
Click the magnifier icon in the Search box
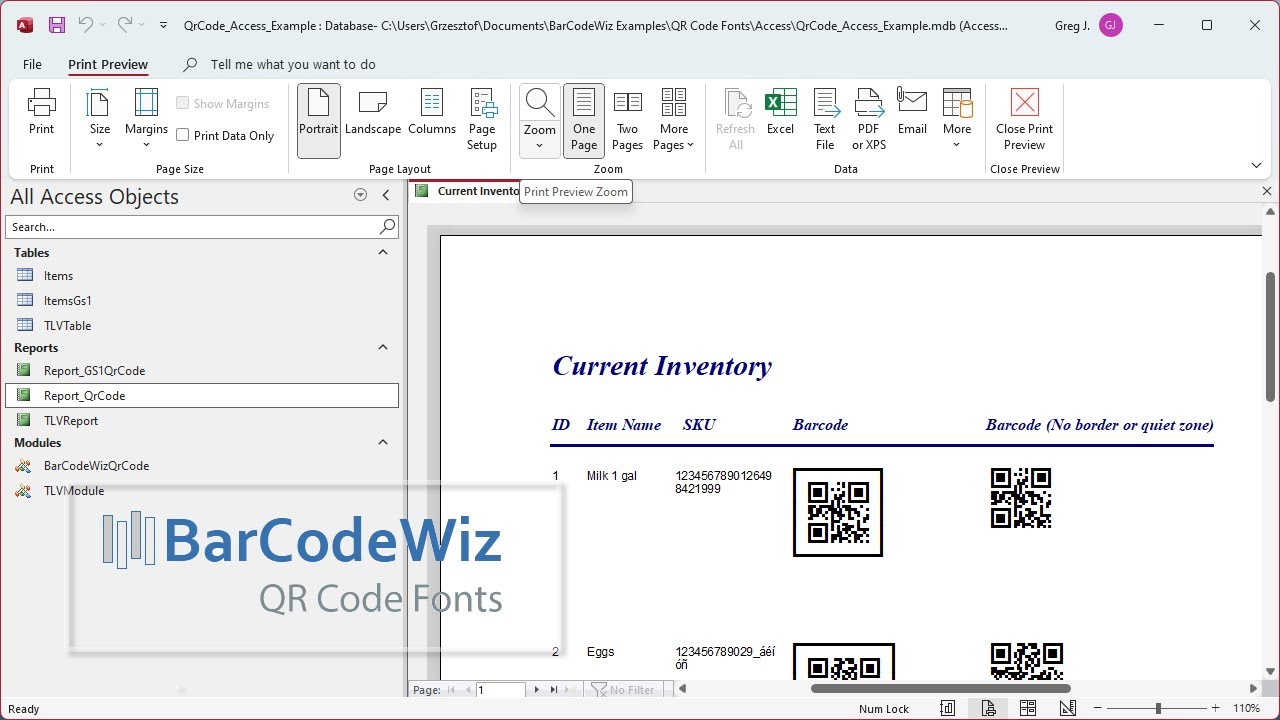pyautogui.click(x=388, y=227)
